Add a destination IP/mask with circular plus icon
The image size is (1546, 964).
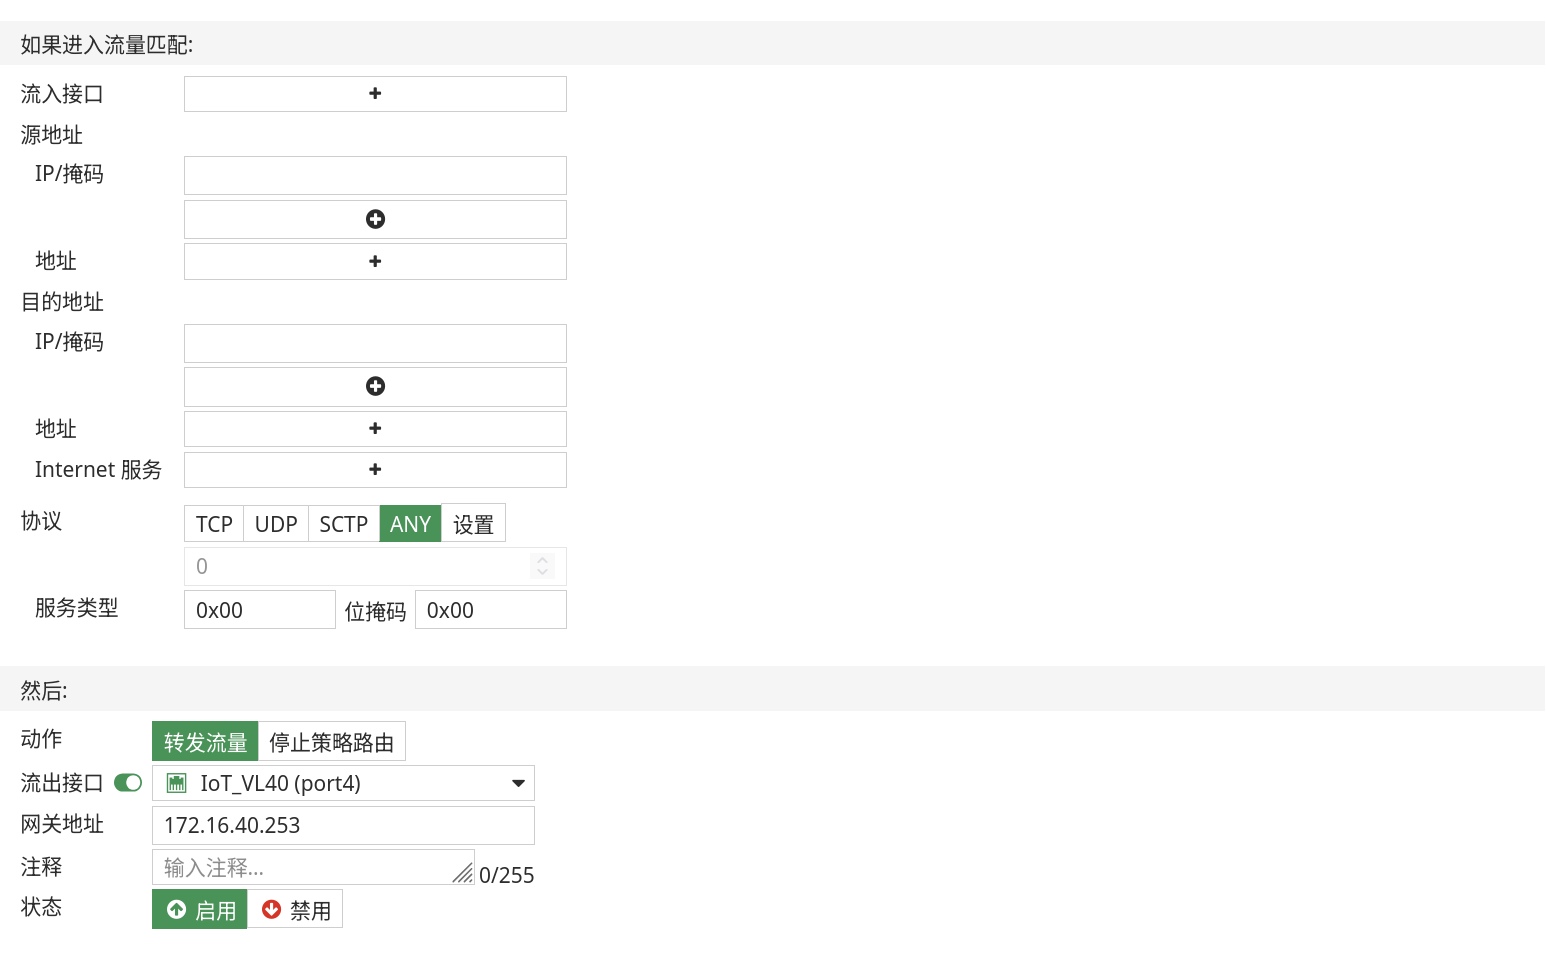[375, 386]
